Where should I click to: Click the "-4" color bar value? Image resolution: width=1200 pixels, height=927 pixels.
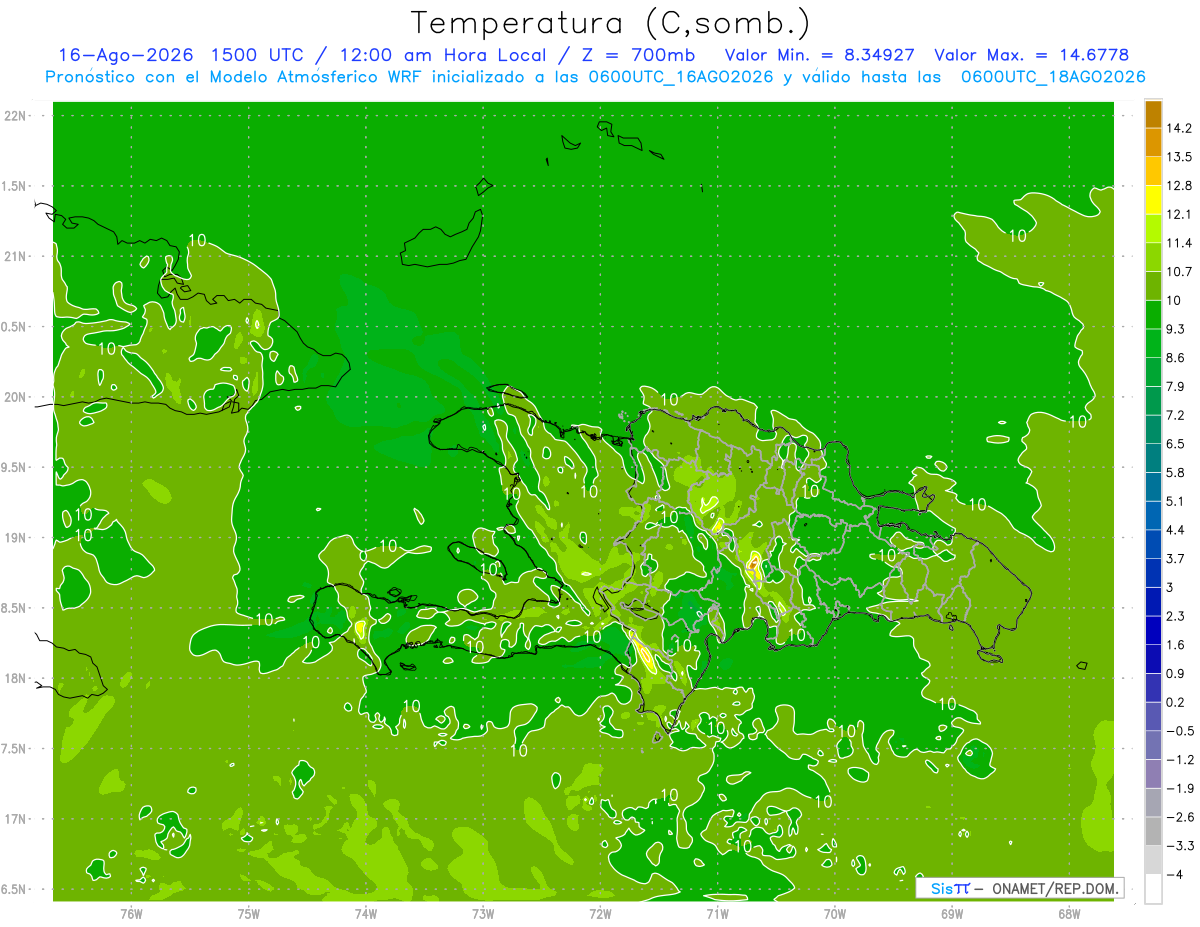click(x=1174, y=875)
